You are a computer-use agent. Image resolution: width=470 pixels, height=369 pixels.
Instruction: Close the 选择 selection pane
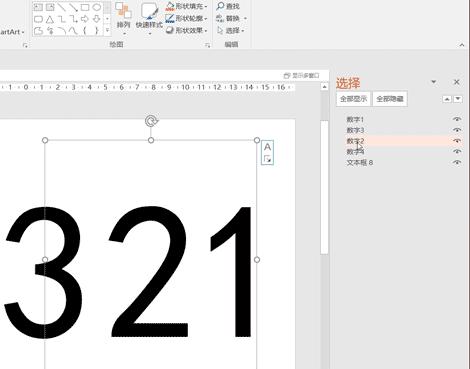coord(457,82)
